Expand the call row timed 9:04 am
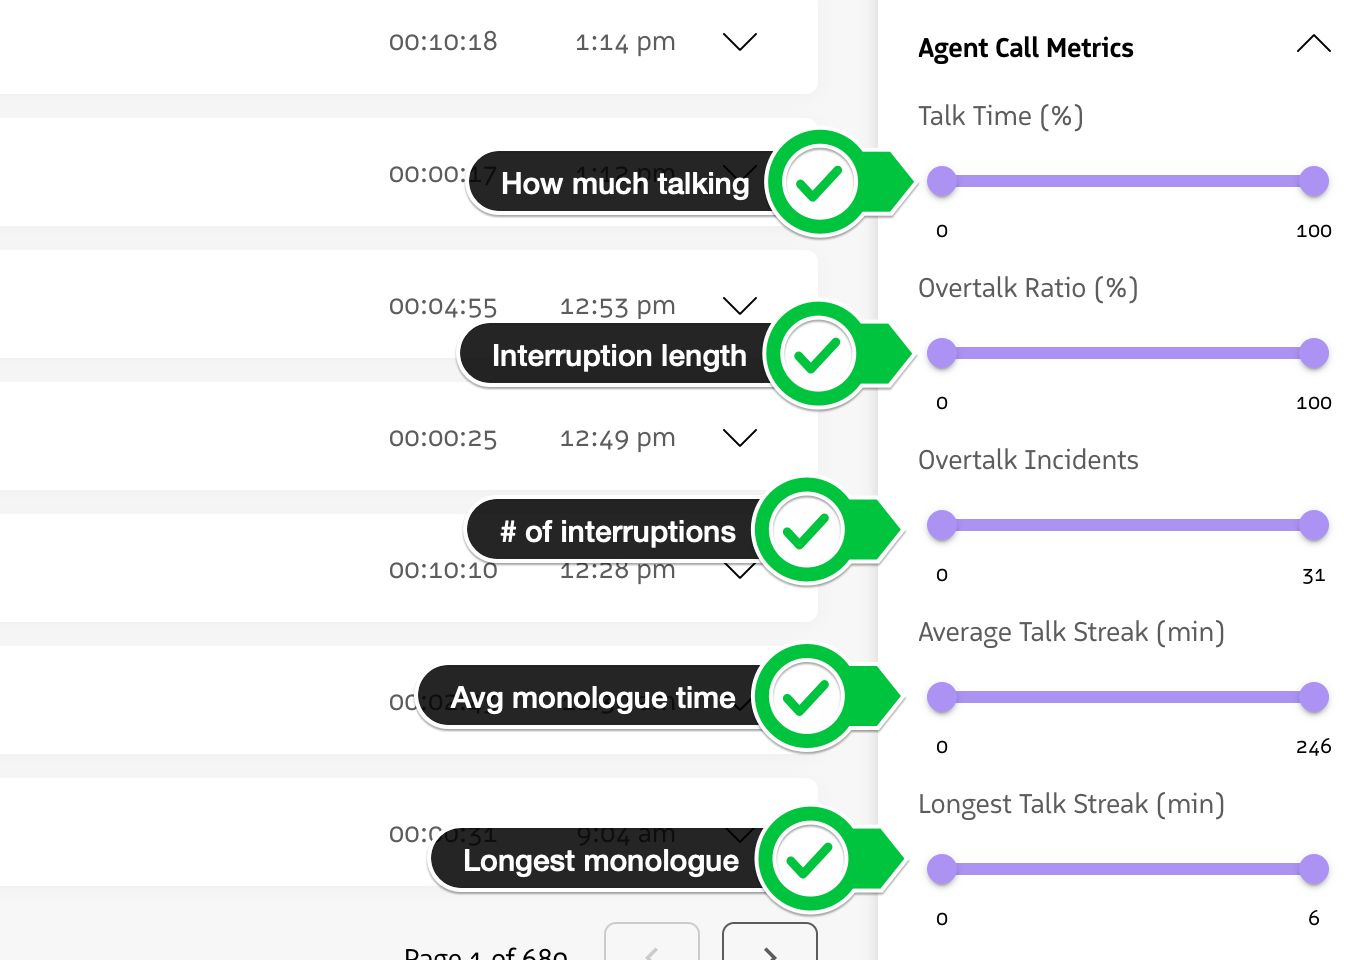The width and height of the screenshot is (1362, 960). pyautogui.click(x=739, y=833)
